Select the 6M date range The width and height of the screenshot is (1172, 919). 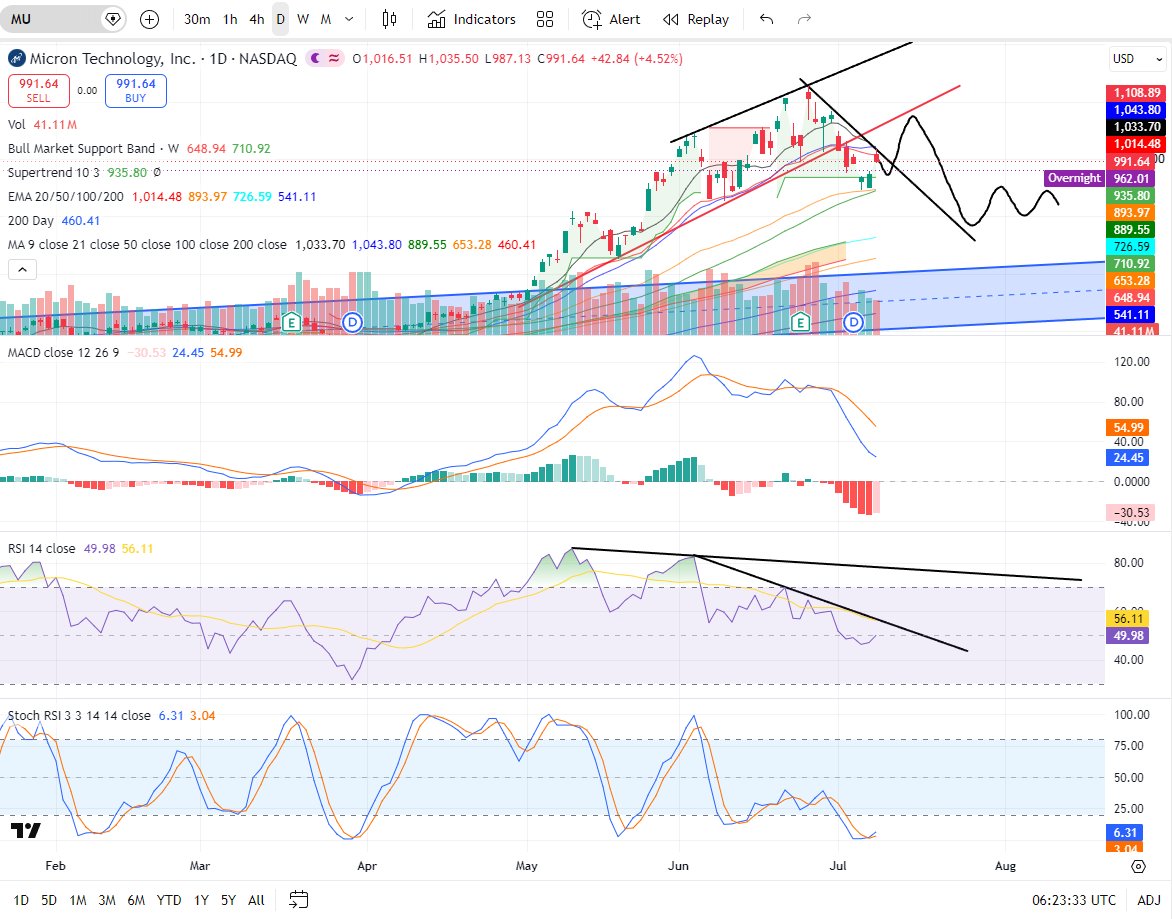(136, 900)
